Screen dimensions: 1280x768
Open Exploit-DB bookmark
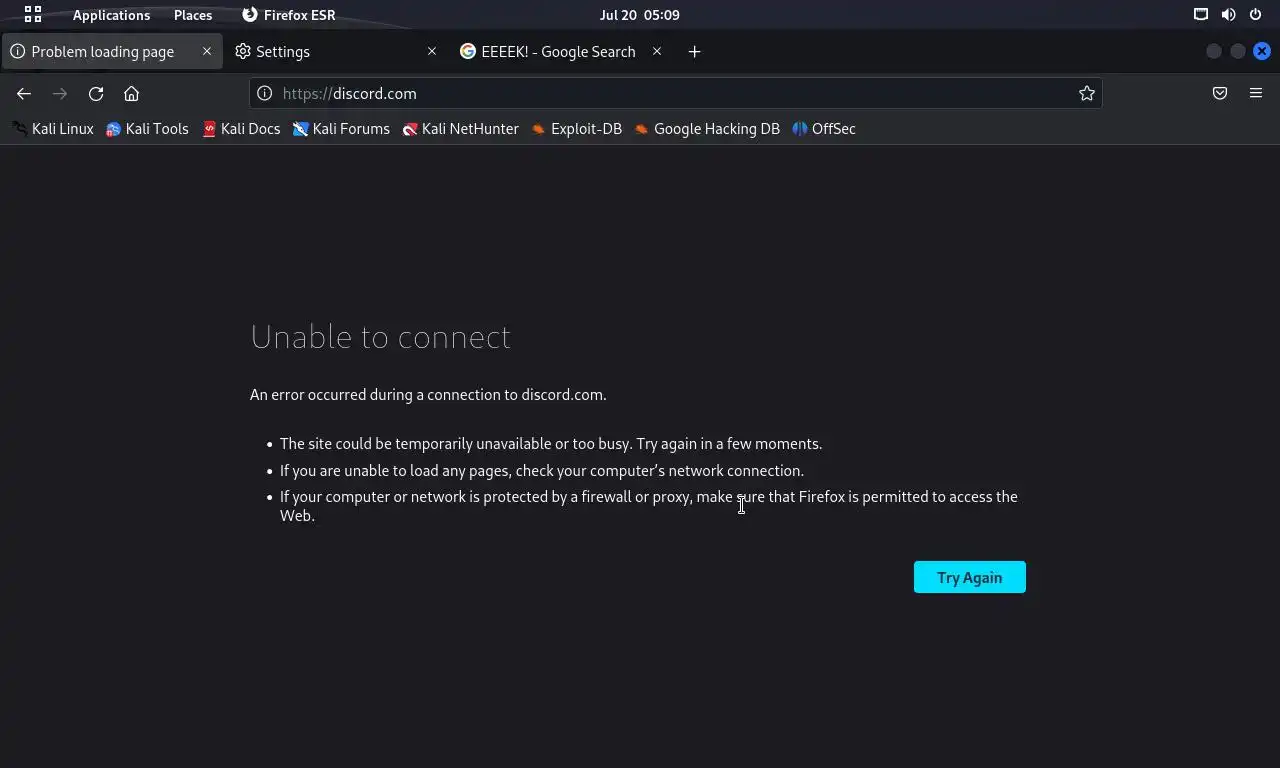[x=576, y=128]
